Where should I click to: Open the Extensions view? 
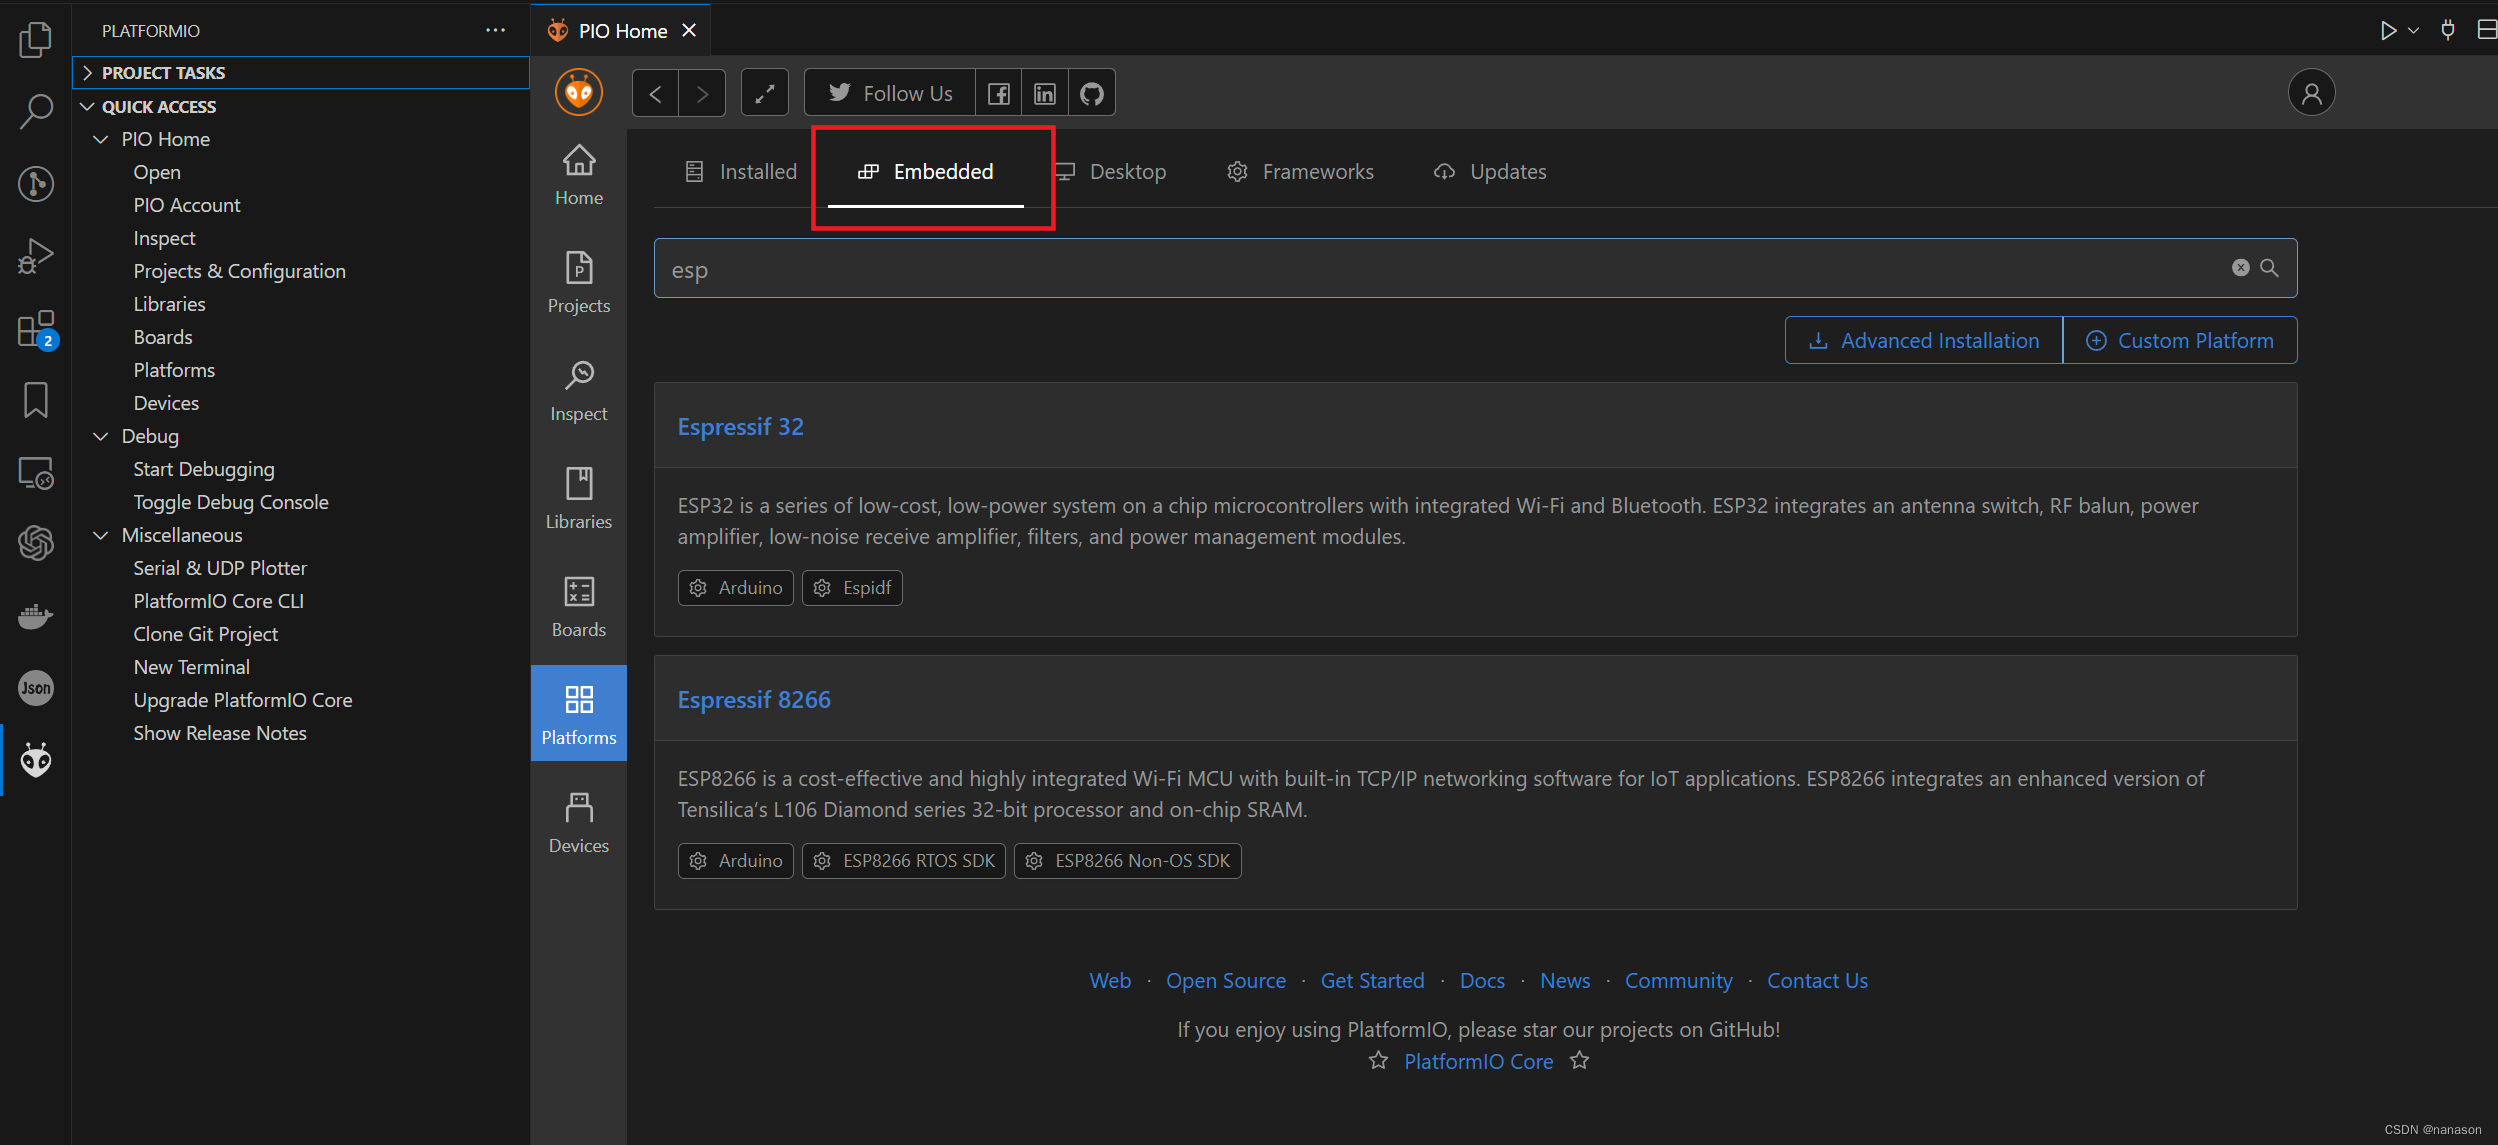tap(35, 328)
